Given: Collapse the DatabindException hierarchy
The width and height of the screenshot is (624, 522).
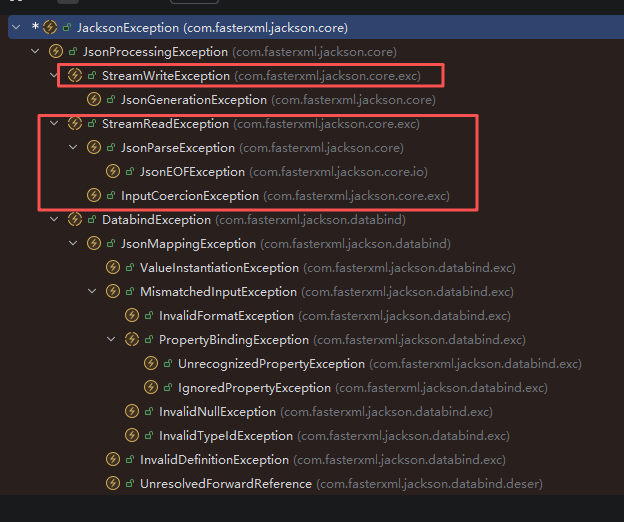Looking at the screenshot, I should click(55, 220).
